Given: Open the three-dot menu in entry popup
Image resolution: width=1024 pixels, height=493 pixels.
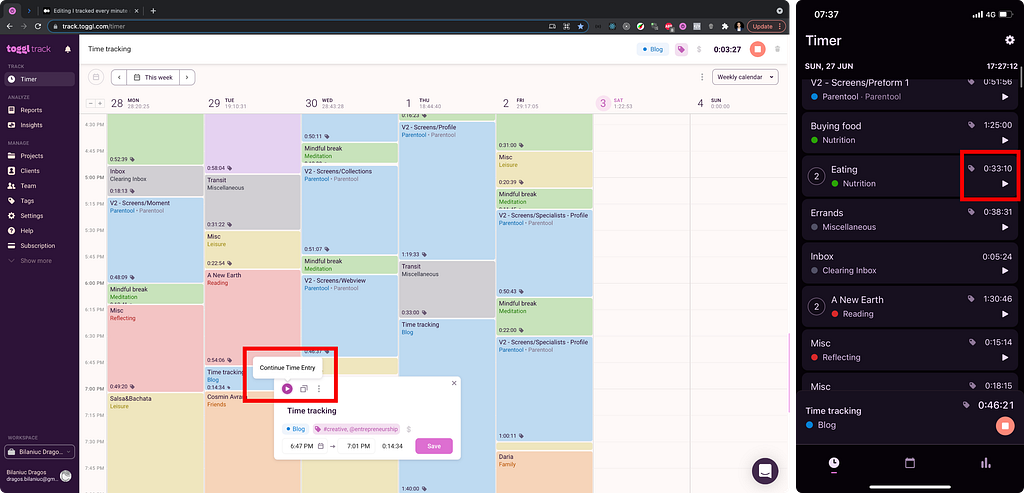Looking at the screenshot, I should coord(319,389).
